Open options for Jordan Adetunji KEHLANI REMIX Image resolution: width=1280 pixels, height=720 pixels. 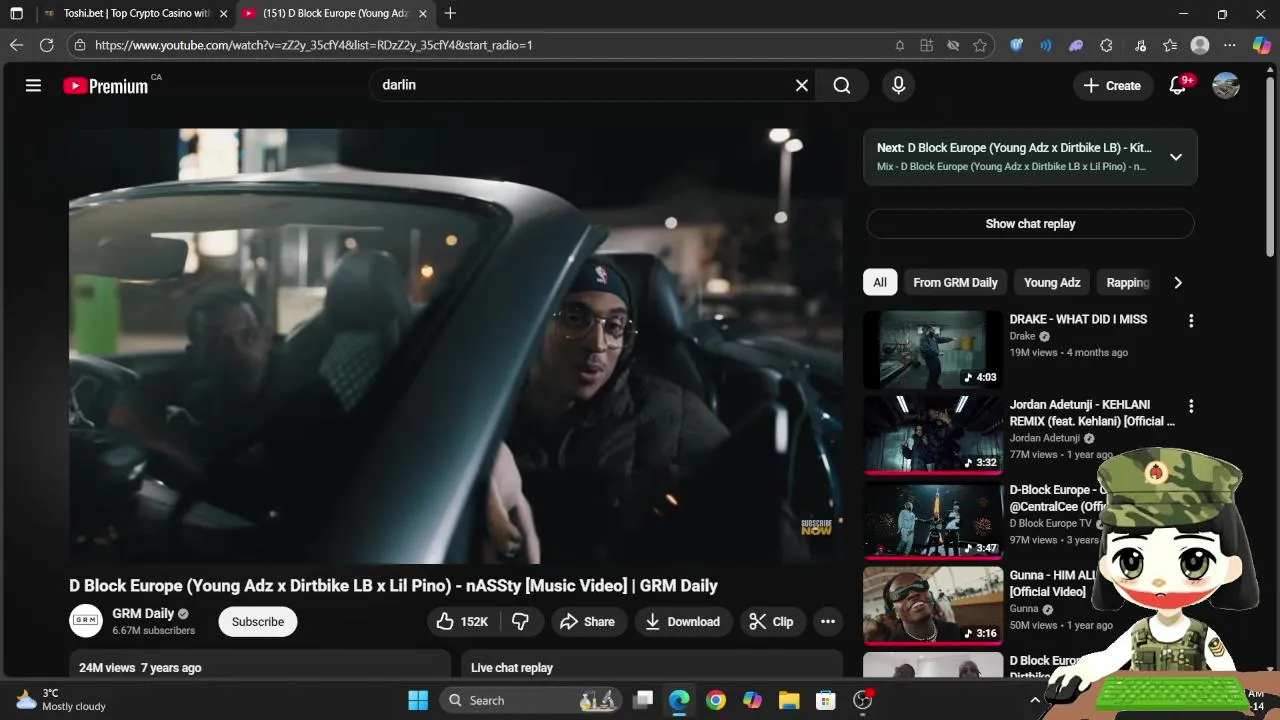(x=1190, y=406)
